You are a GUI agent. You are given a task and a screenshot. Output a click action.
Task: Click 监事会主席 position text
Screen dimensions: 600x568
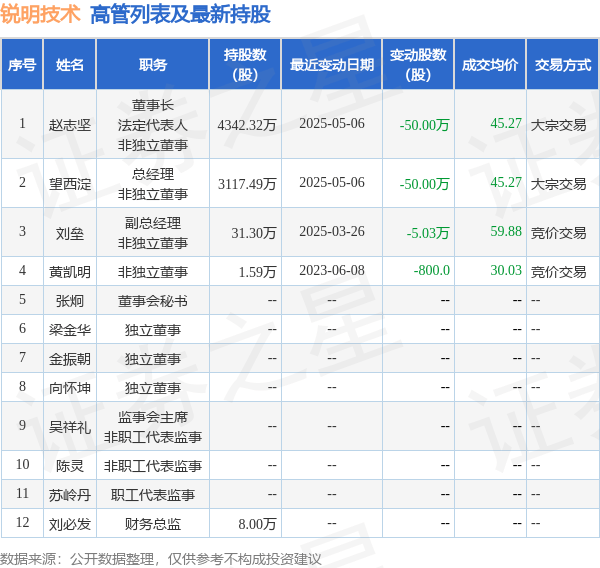[x=153, y=417]
